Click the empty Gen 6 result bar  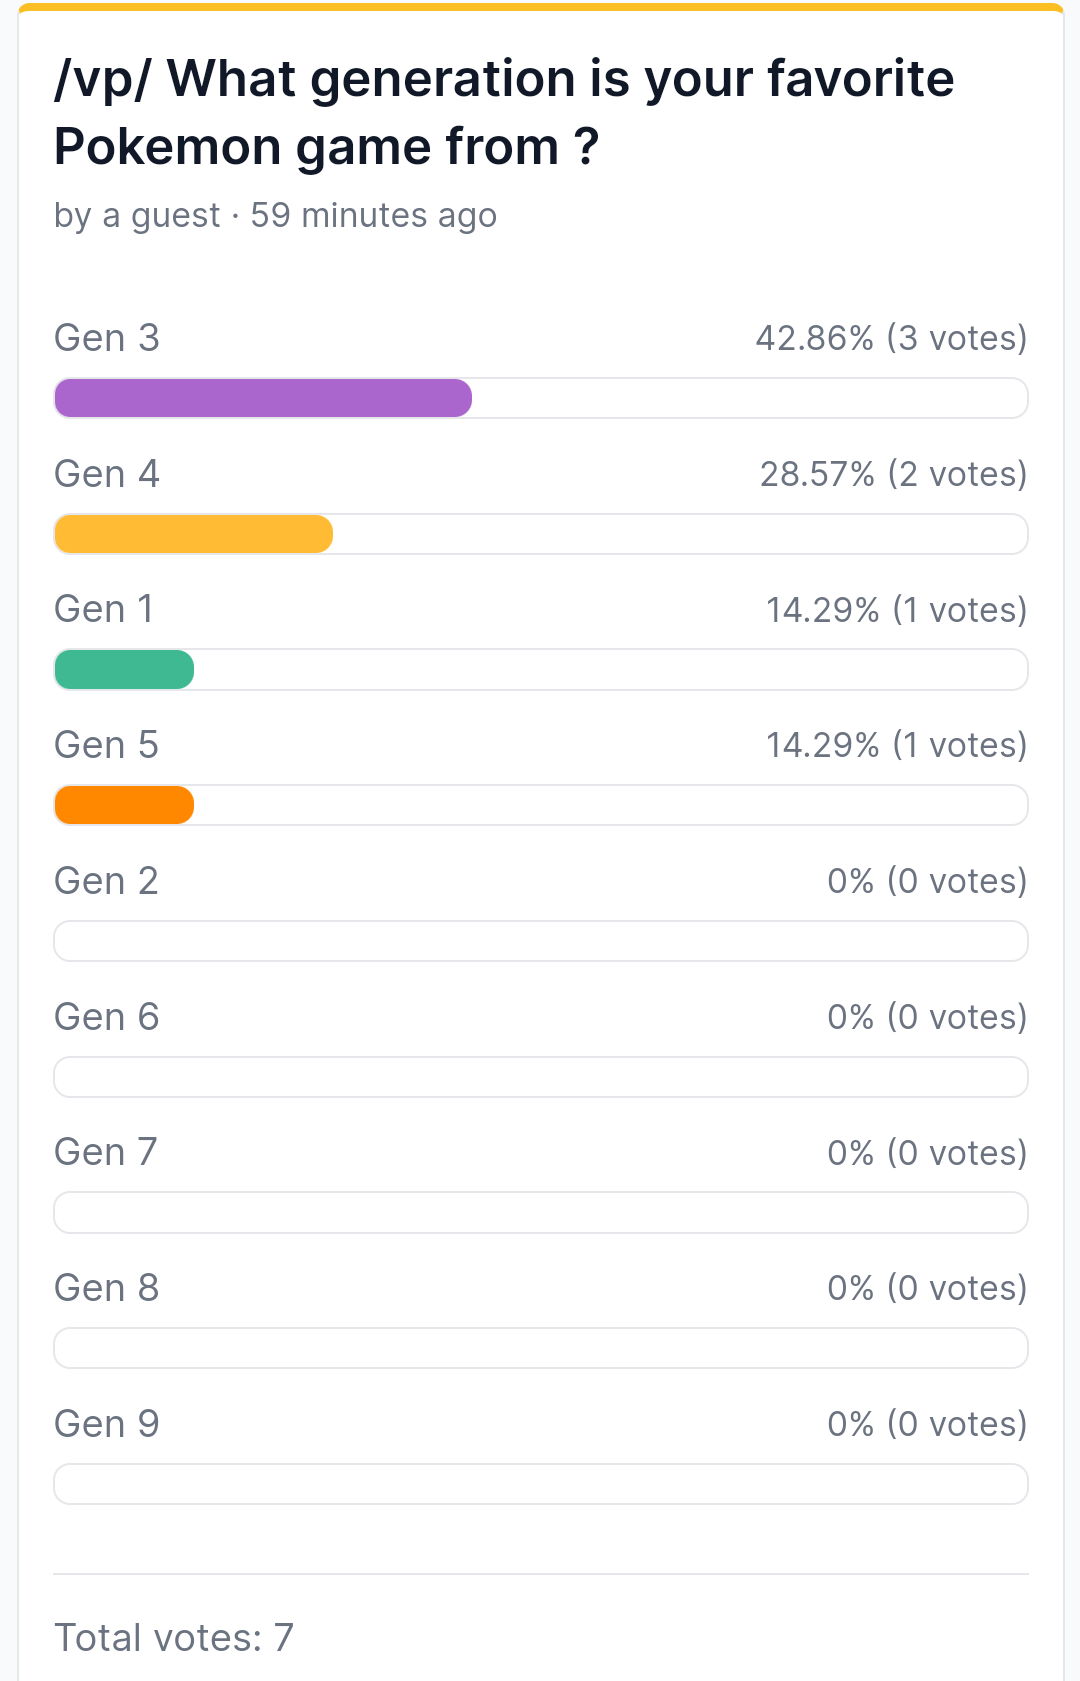(541, 1077)
